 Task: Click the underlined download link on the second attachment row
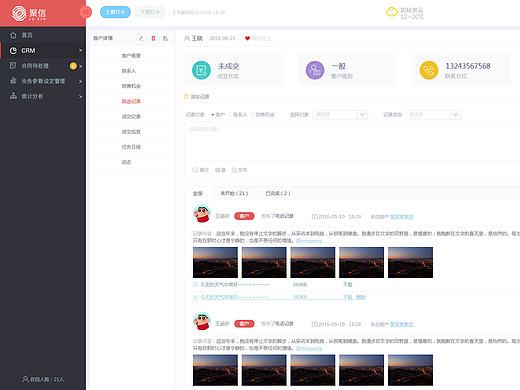point(348,297)
